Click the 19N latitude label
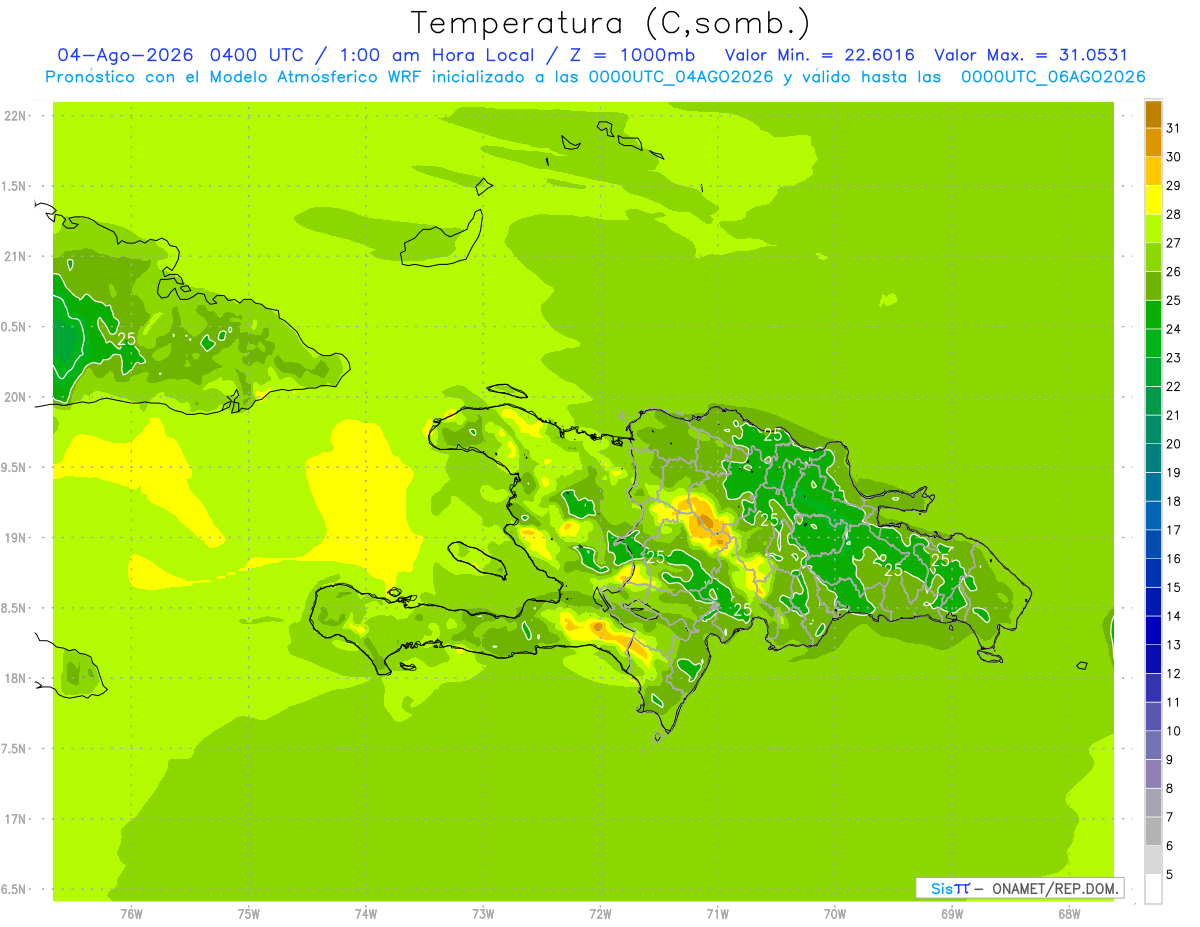 coord(16,538)
